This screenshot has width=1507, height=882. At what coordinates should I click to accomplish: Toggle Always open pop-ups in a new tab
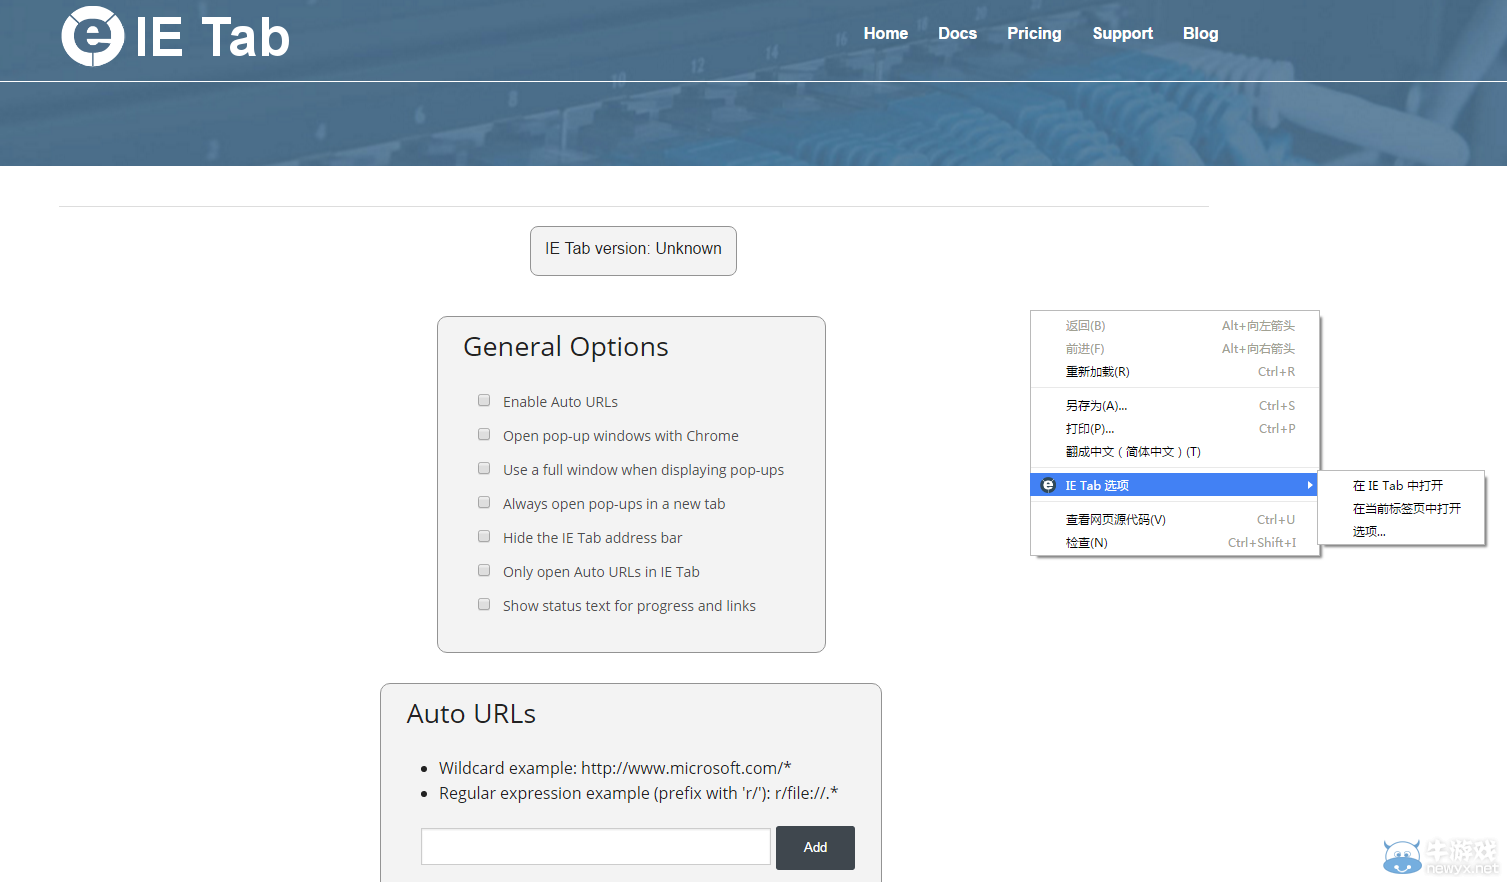[x=484, y=502]
